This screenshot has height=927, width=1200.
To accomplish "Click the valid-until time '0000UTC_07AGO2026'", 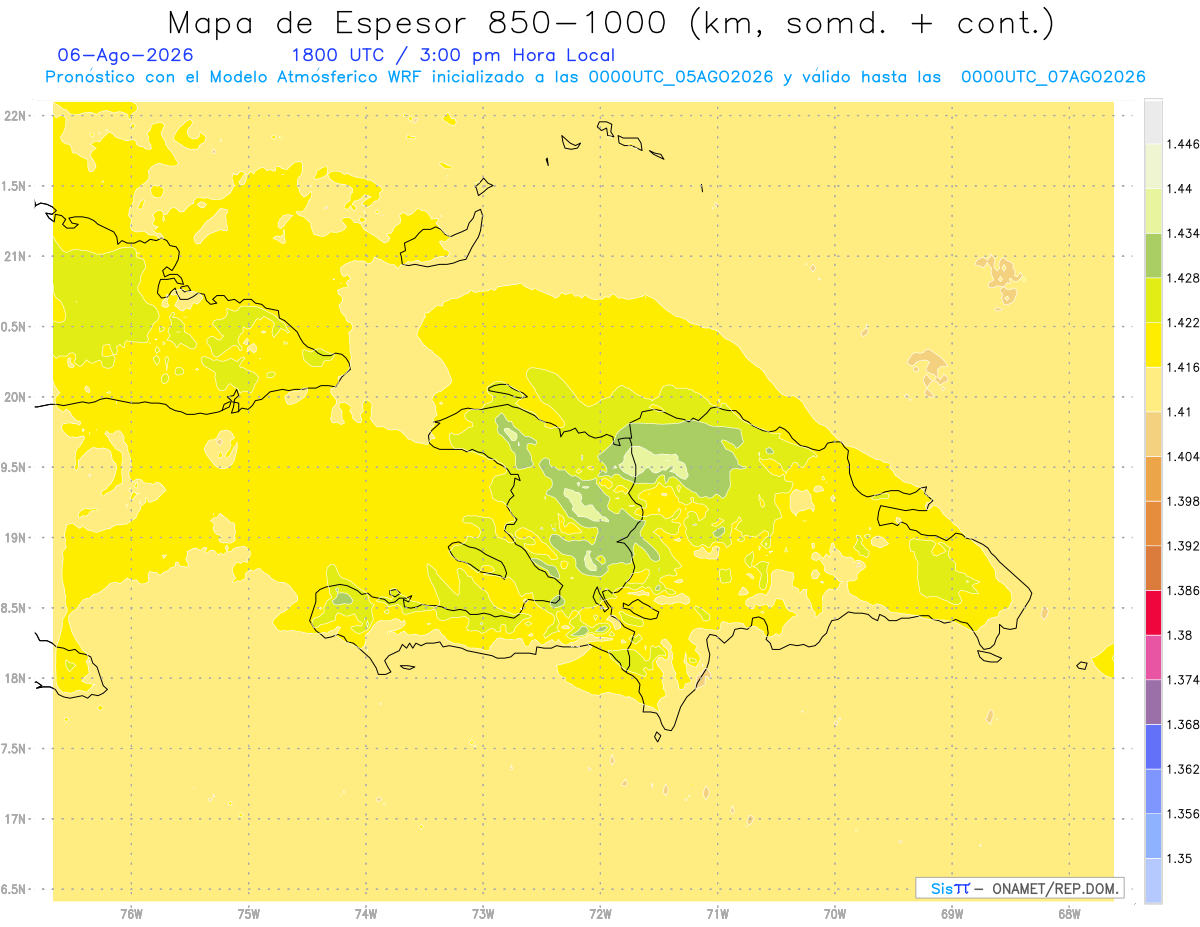I will [x=1053, y=77].
